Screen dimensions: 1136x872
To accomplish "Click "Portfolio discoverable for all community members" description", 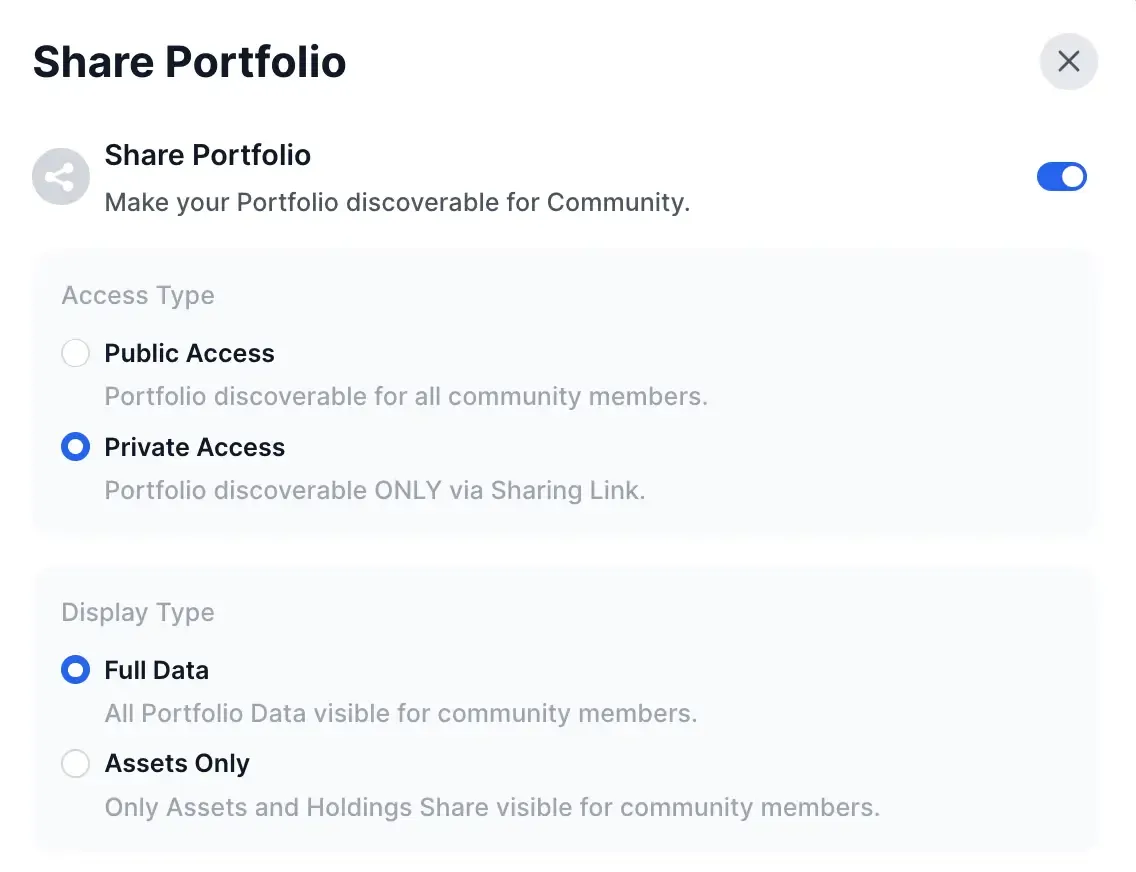I will [x=406, y=396].
